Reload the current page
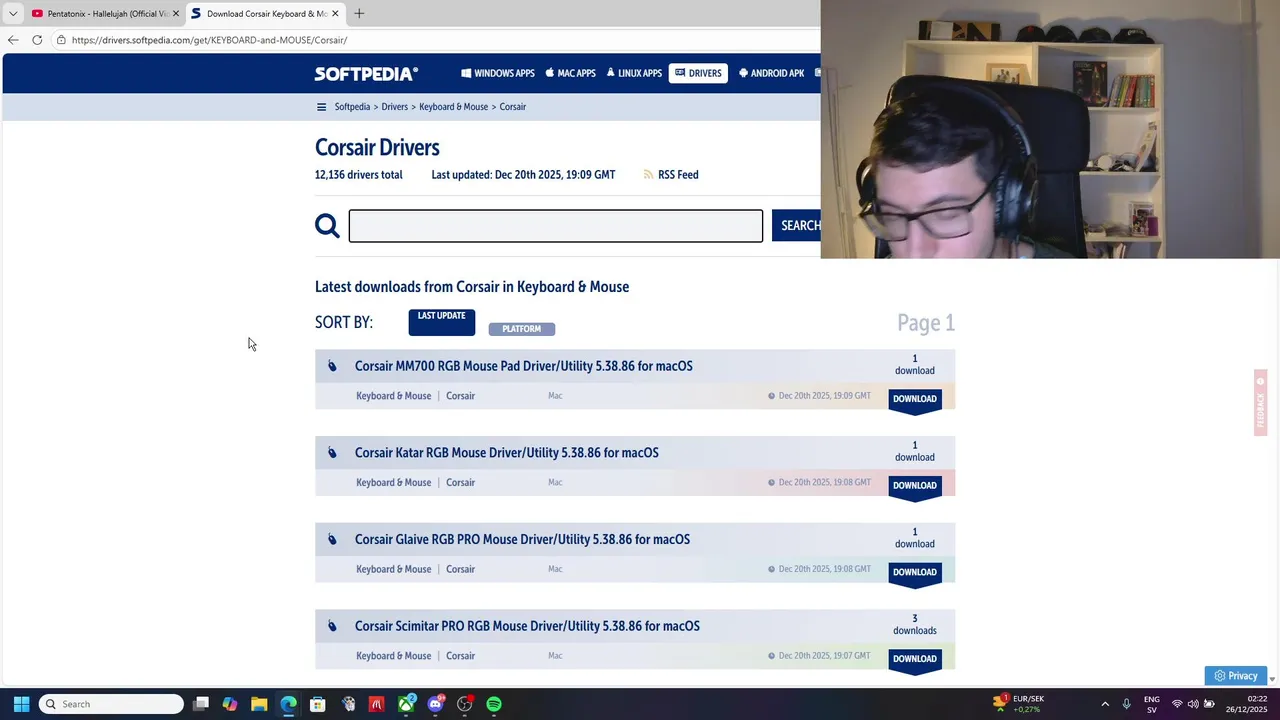 (x=37, y=40)
